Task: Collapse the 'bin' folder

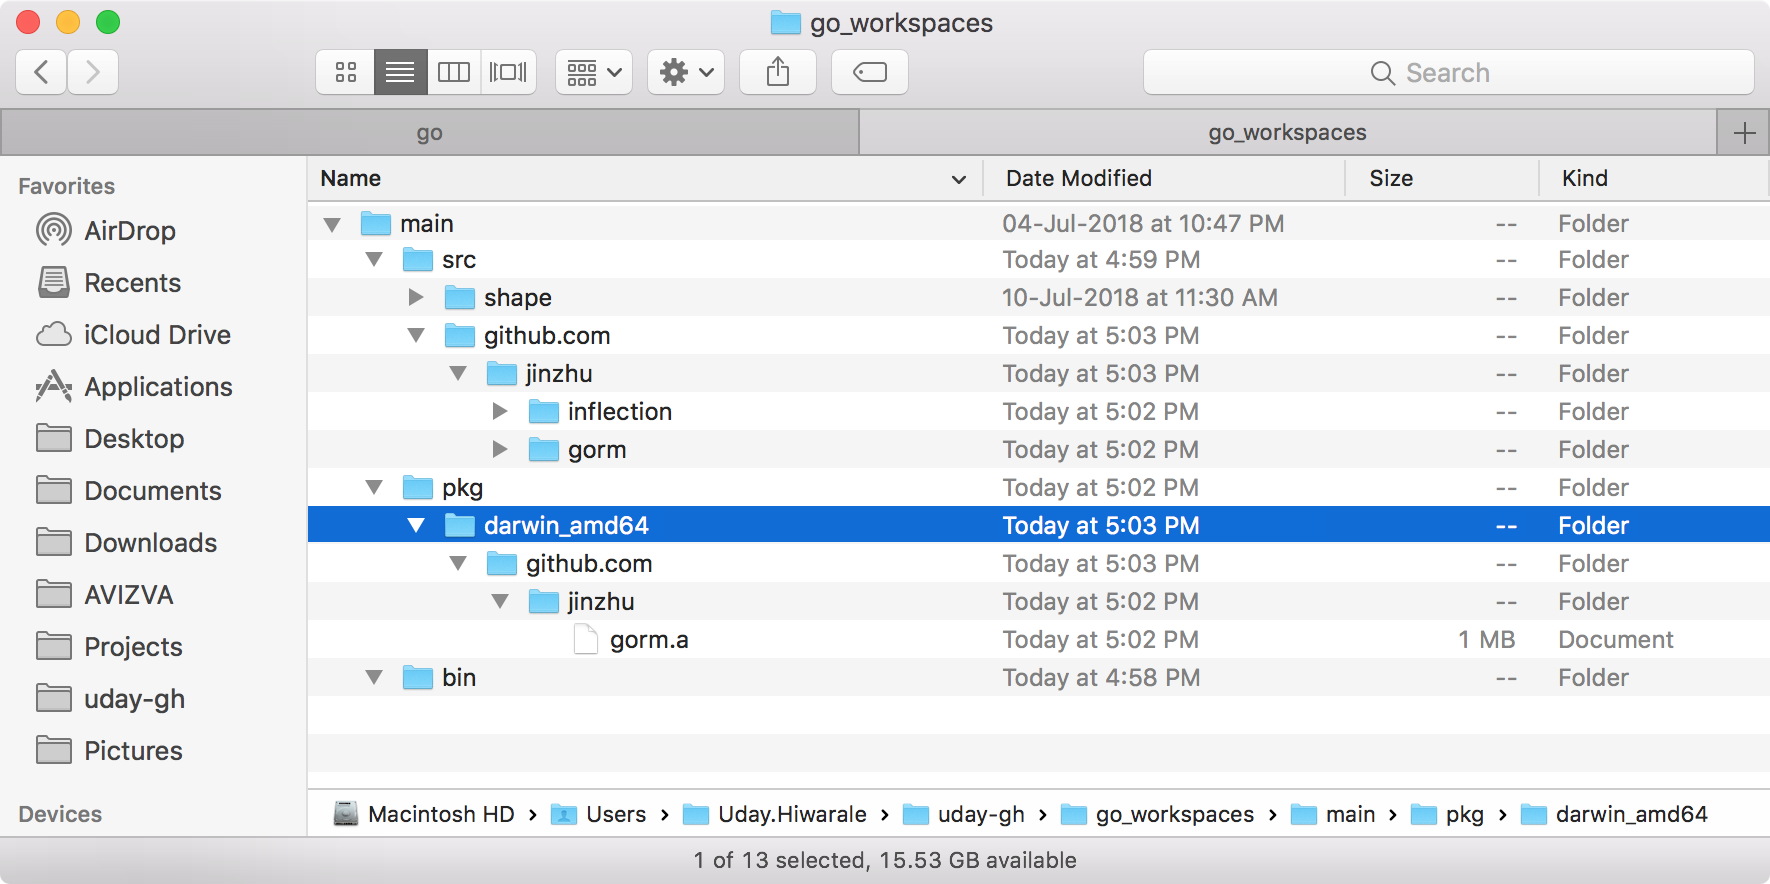Action: 374,678
